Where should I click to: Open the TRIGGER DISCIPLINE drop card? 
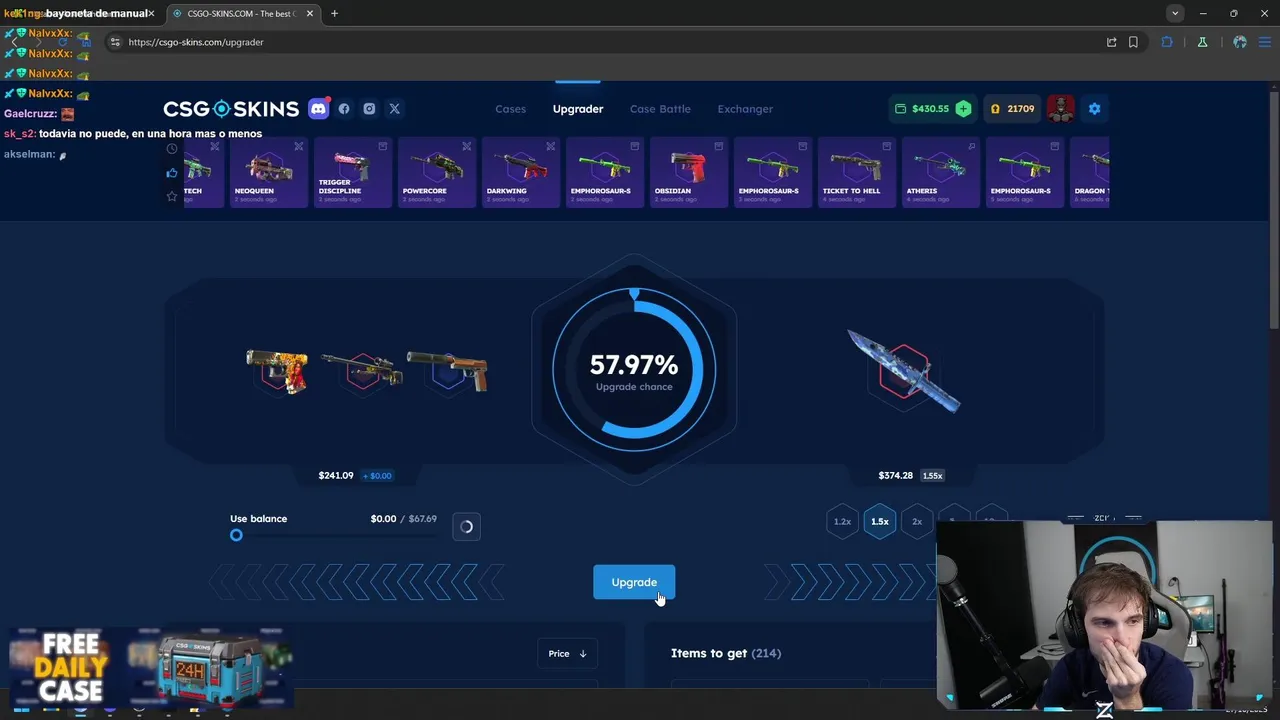pos(353,172)
